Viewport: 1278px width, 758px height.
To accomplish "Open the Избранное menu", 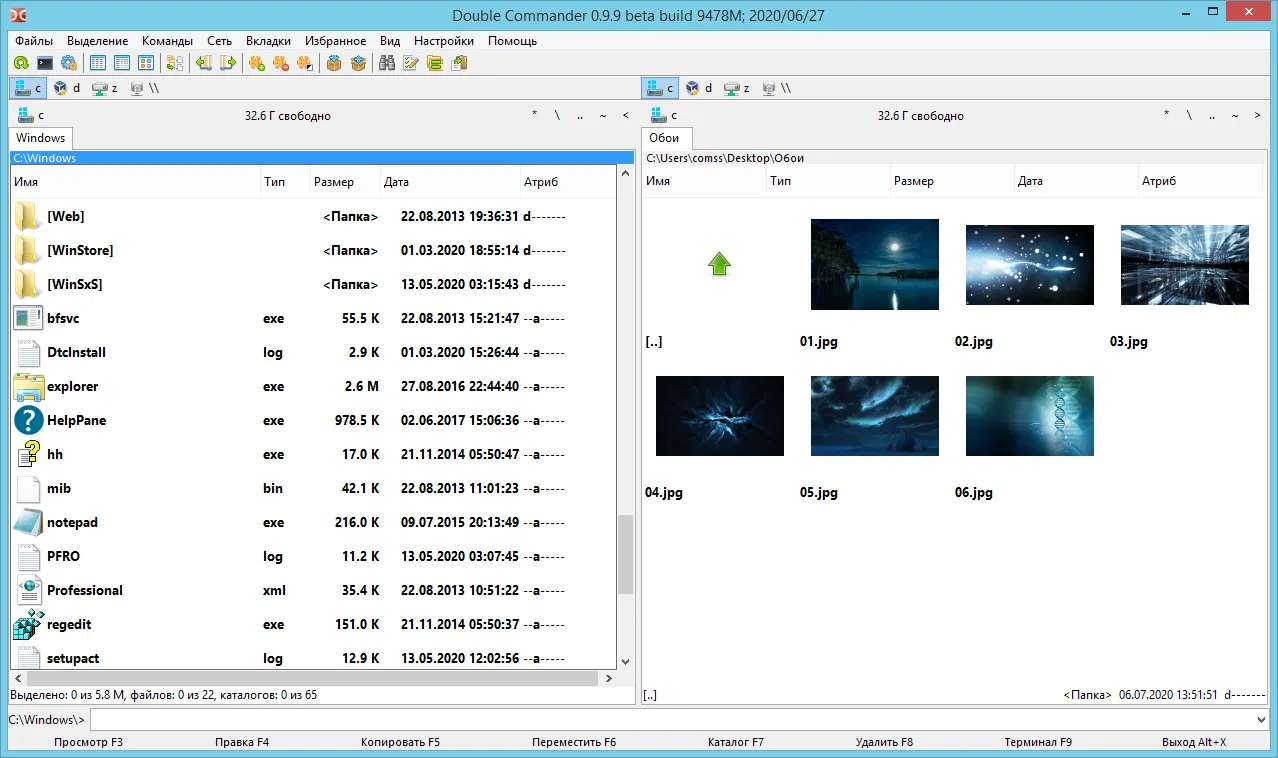I will 336,41.
